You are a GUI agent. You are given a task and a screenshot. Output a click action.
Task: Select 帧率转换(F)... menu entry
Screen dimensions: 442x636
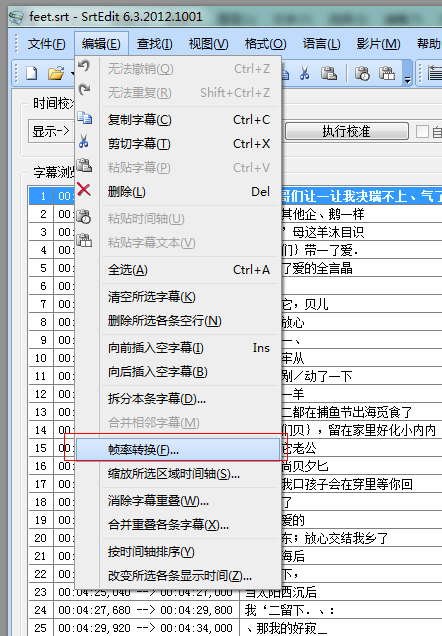tap(178, 450)
